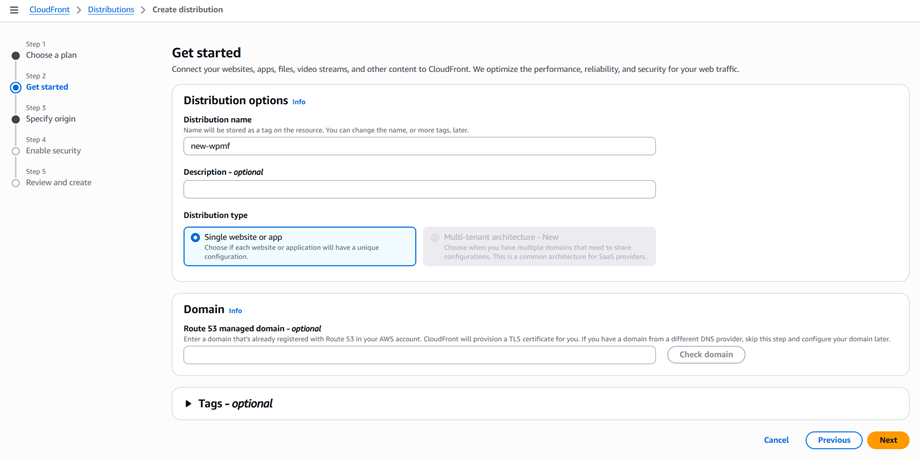Click the Distribution name input field
Screen dimensions: 920x461
click(419, 146)
